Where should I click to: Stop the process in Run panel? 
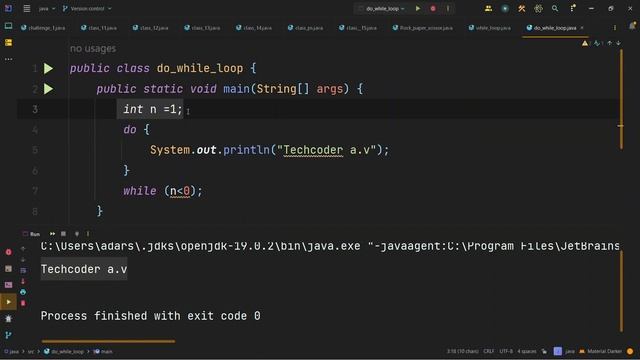click(x=63, y=234)
